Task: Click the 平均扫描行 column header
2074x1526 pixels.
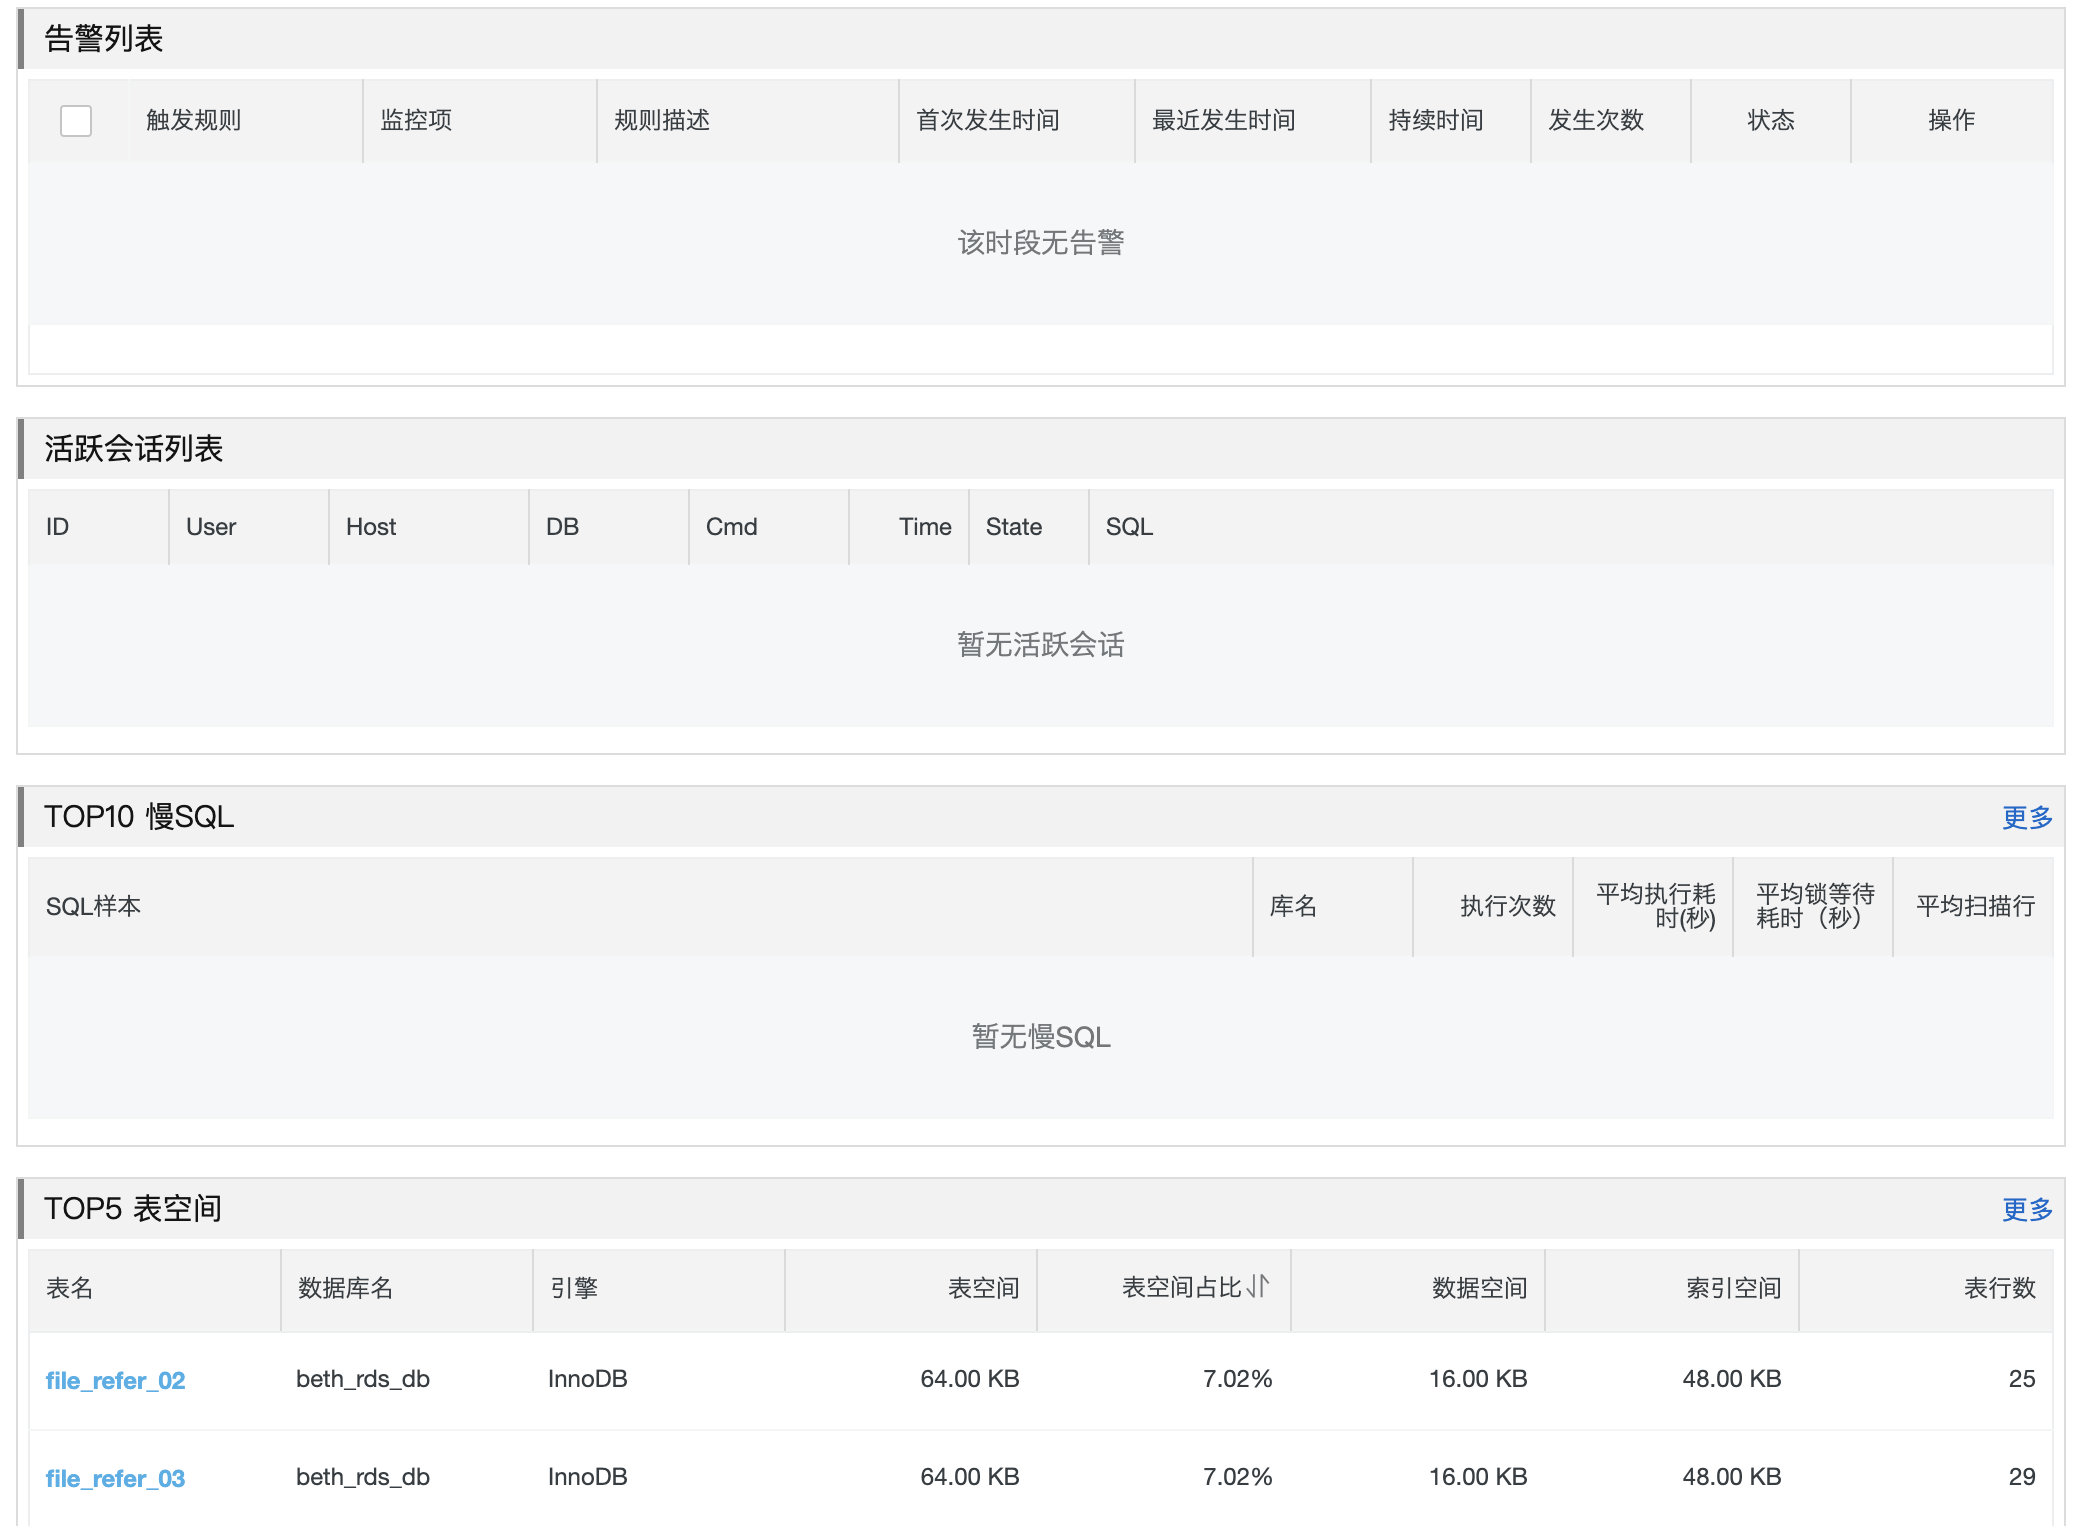Action: (x=1975, y=906)
